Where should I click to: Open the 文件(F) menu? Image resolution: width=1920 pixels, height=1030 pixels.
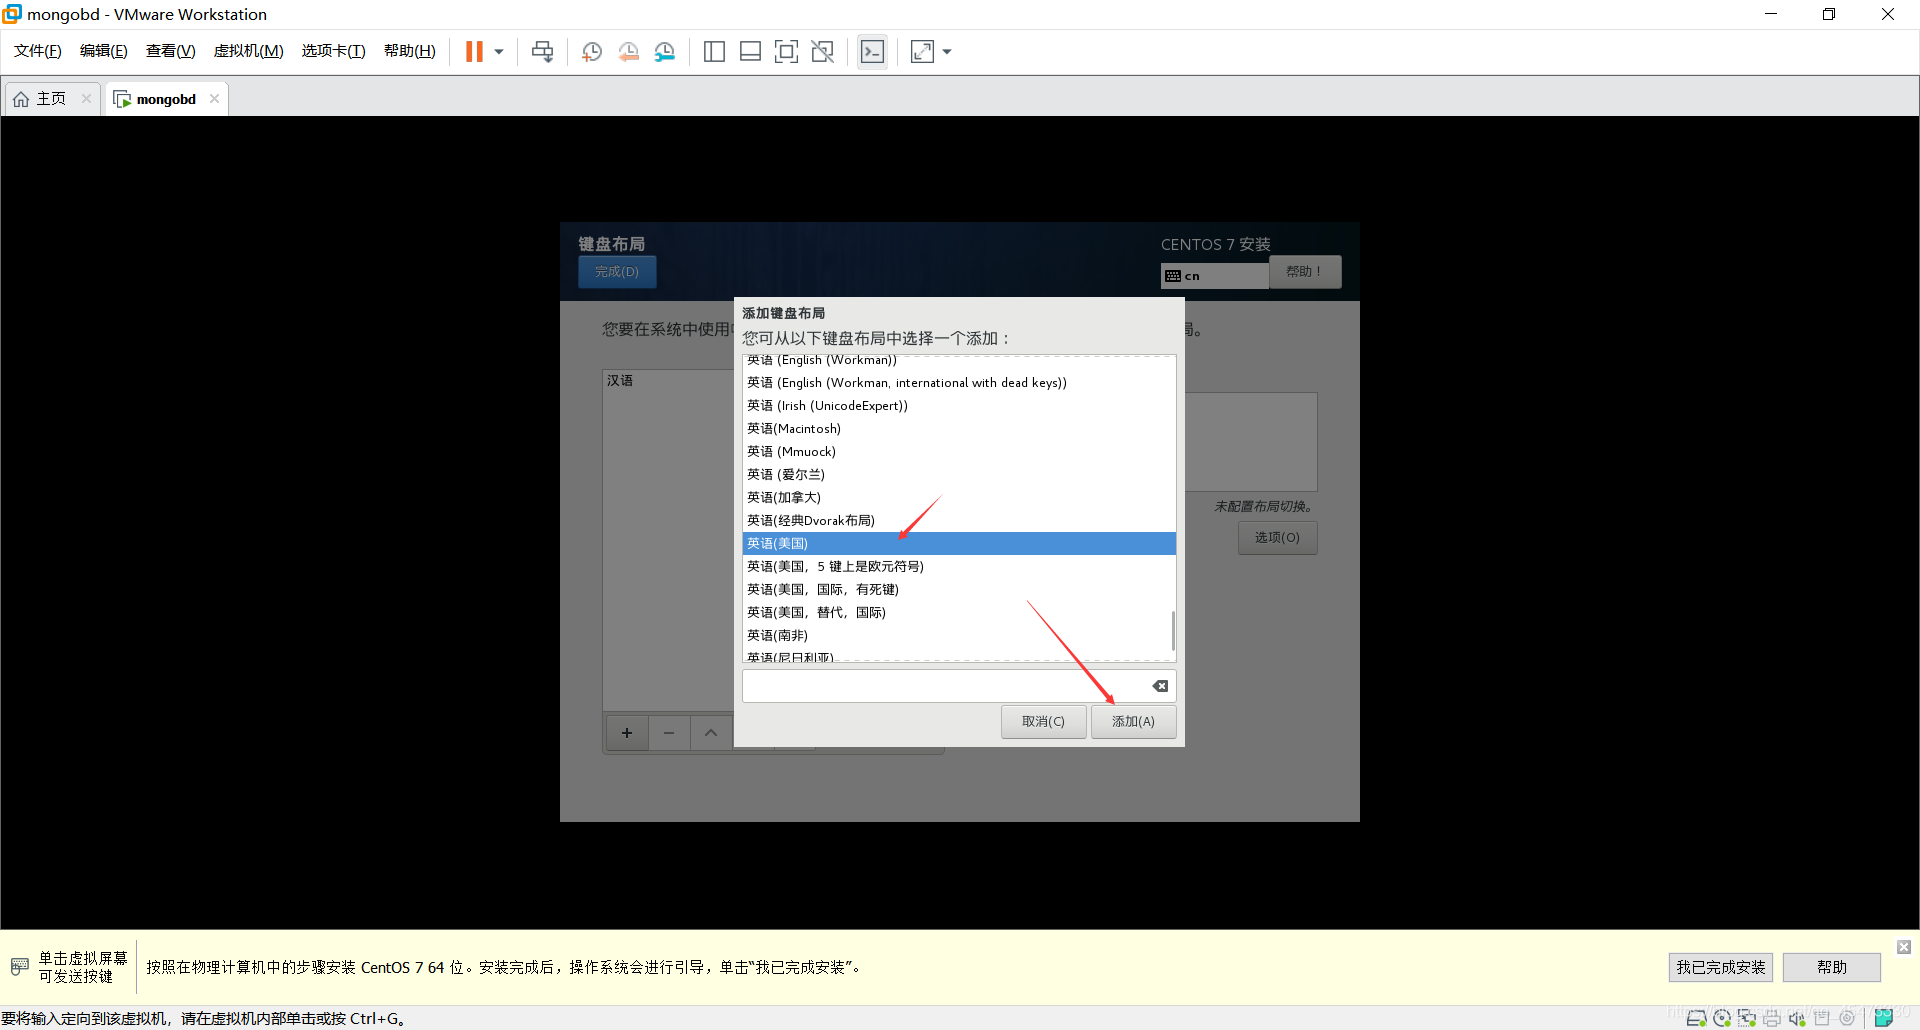(38, 51)
